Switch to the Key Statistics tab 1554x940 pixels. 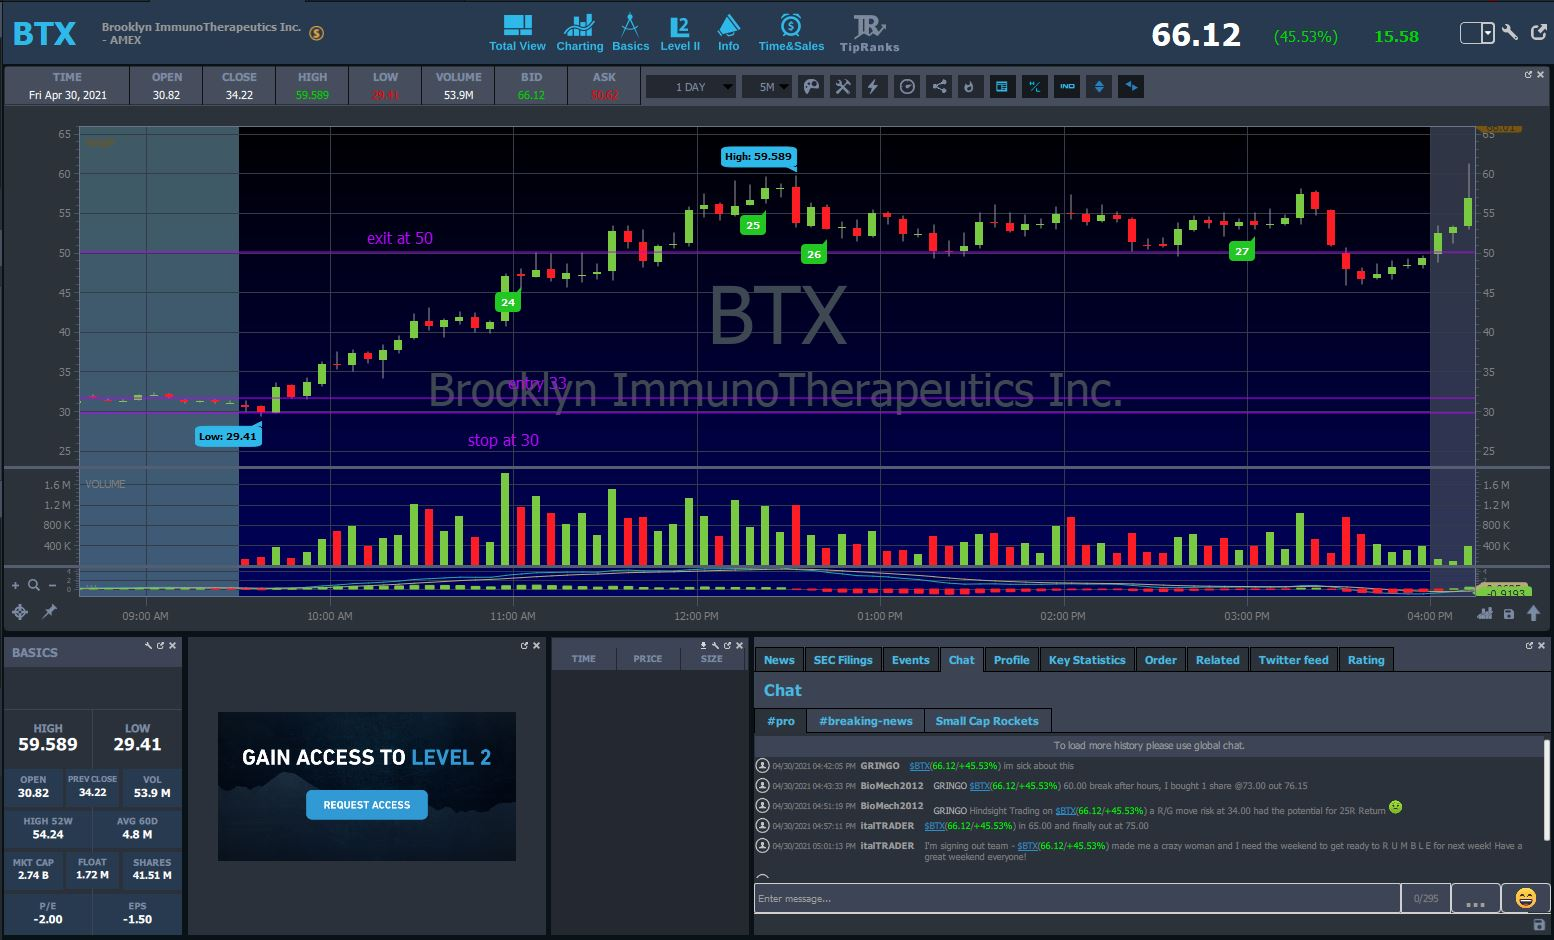[1087, 660]
